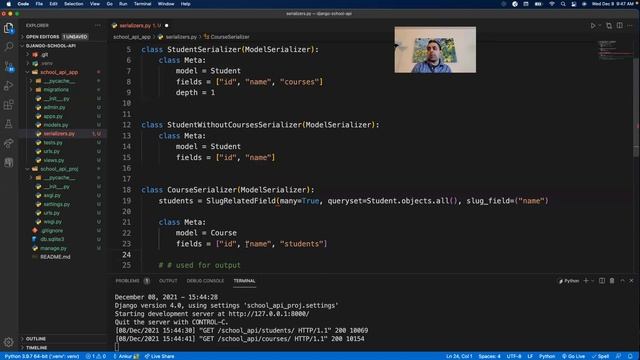Viewport: 640px width, 360px height.
Task: Click the Python terminal shell label
Action: point(569,281)
